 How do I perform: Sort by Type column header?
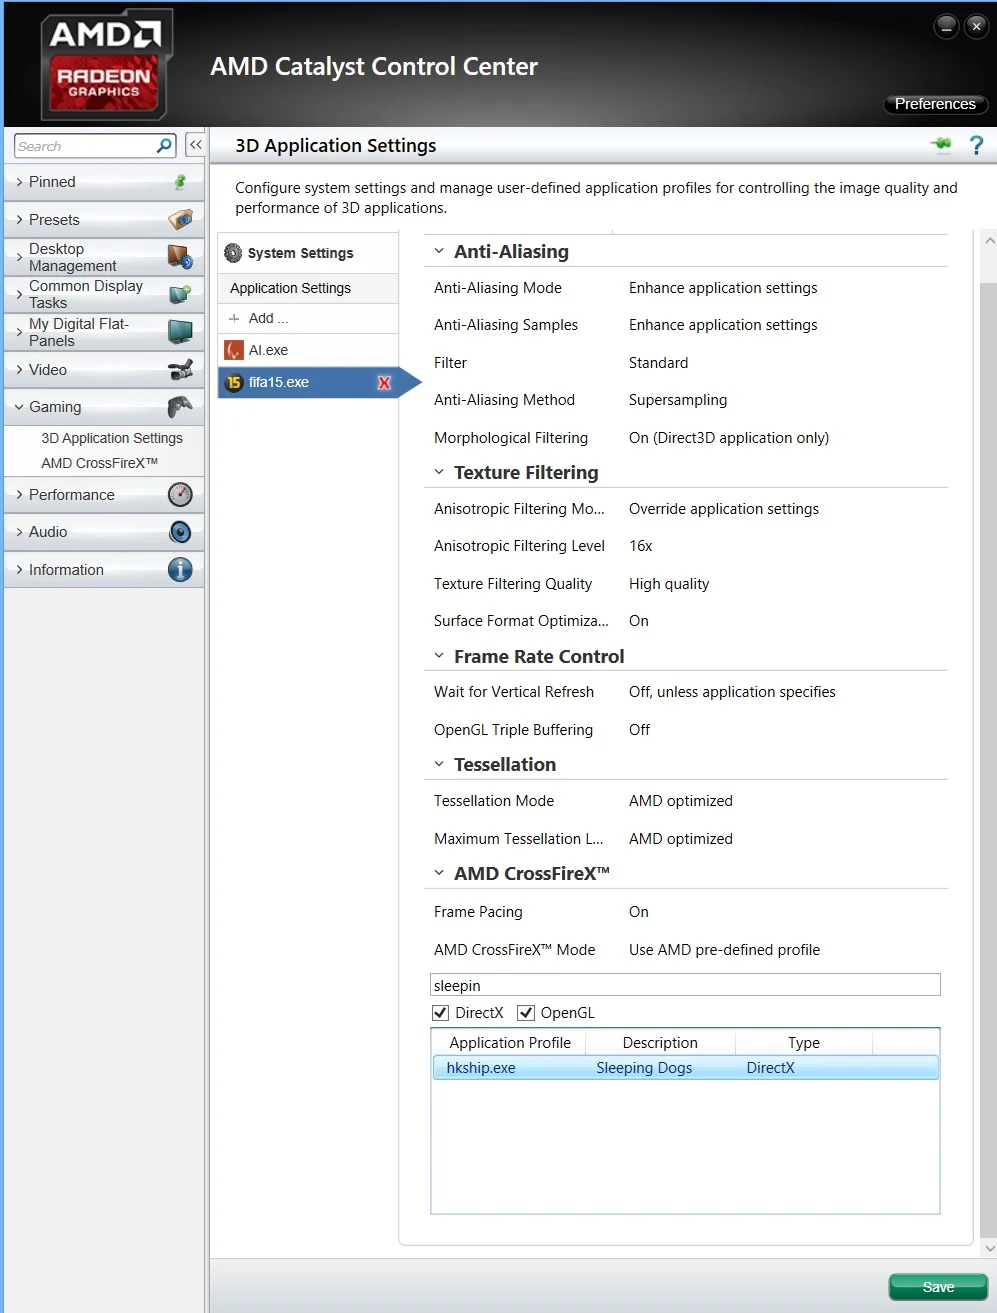click(x=804, y=1043)
